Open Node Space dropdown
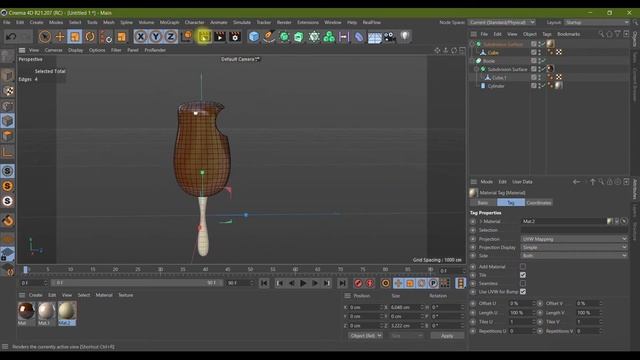640x360 pixels. click(501, 22)
